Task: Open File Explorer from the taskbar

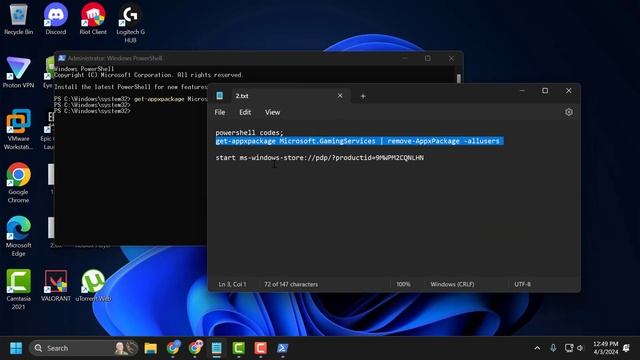Action: (x=151, y=348)
